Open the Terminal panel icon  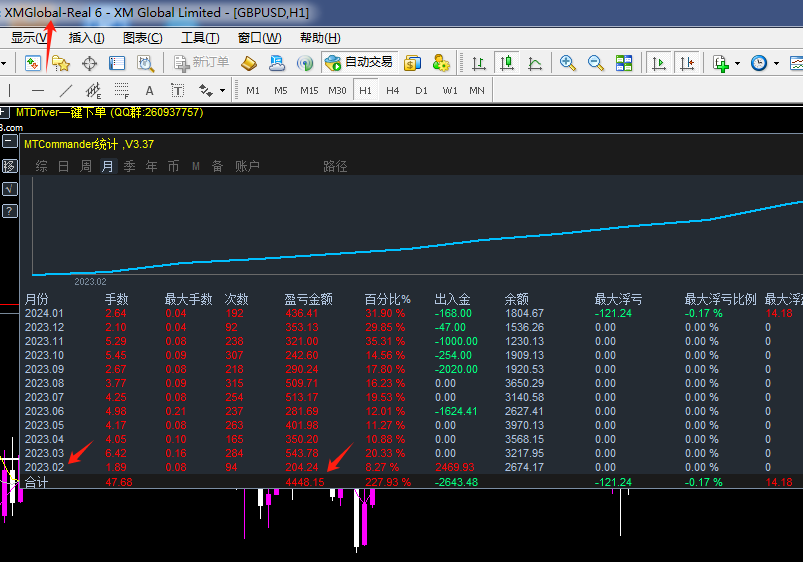click(117, 63)
